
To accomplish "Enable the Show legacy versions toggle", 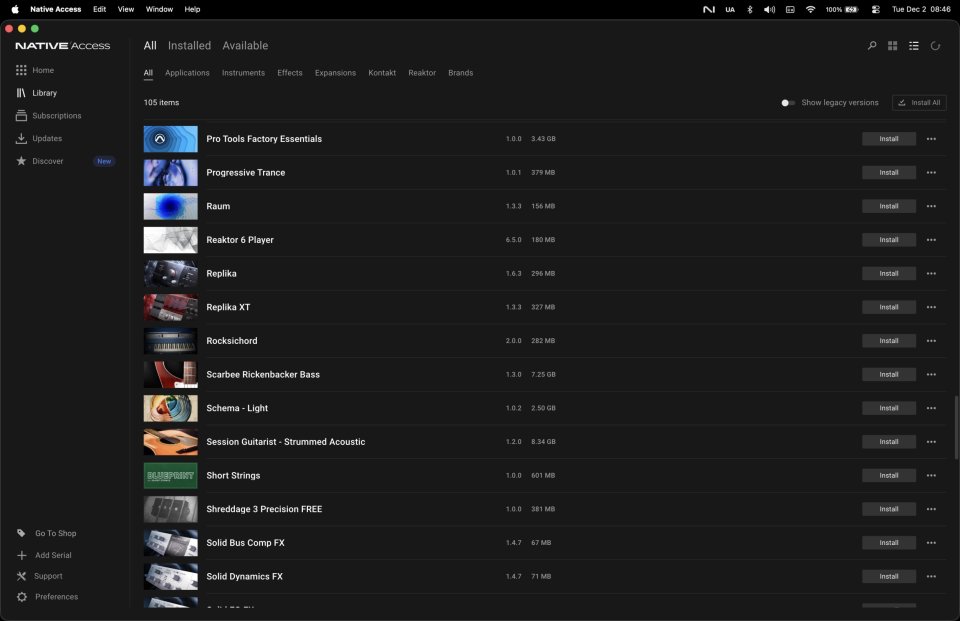I will [x=787, y=102].
